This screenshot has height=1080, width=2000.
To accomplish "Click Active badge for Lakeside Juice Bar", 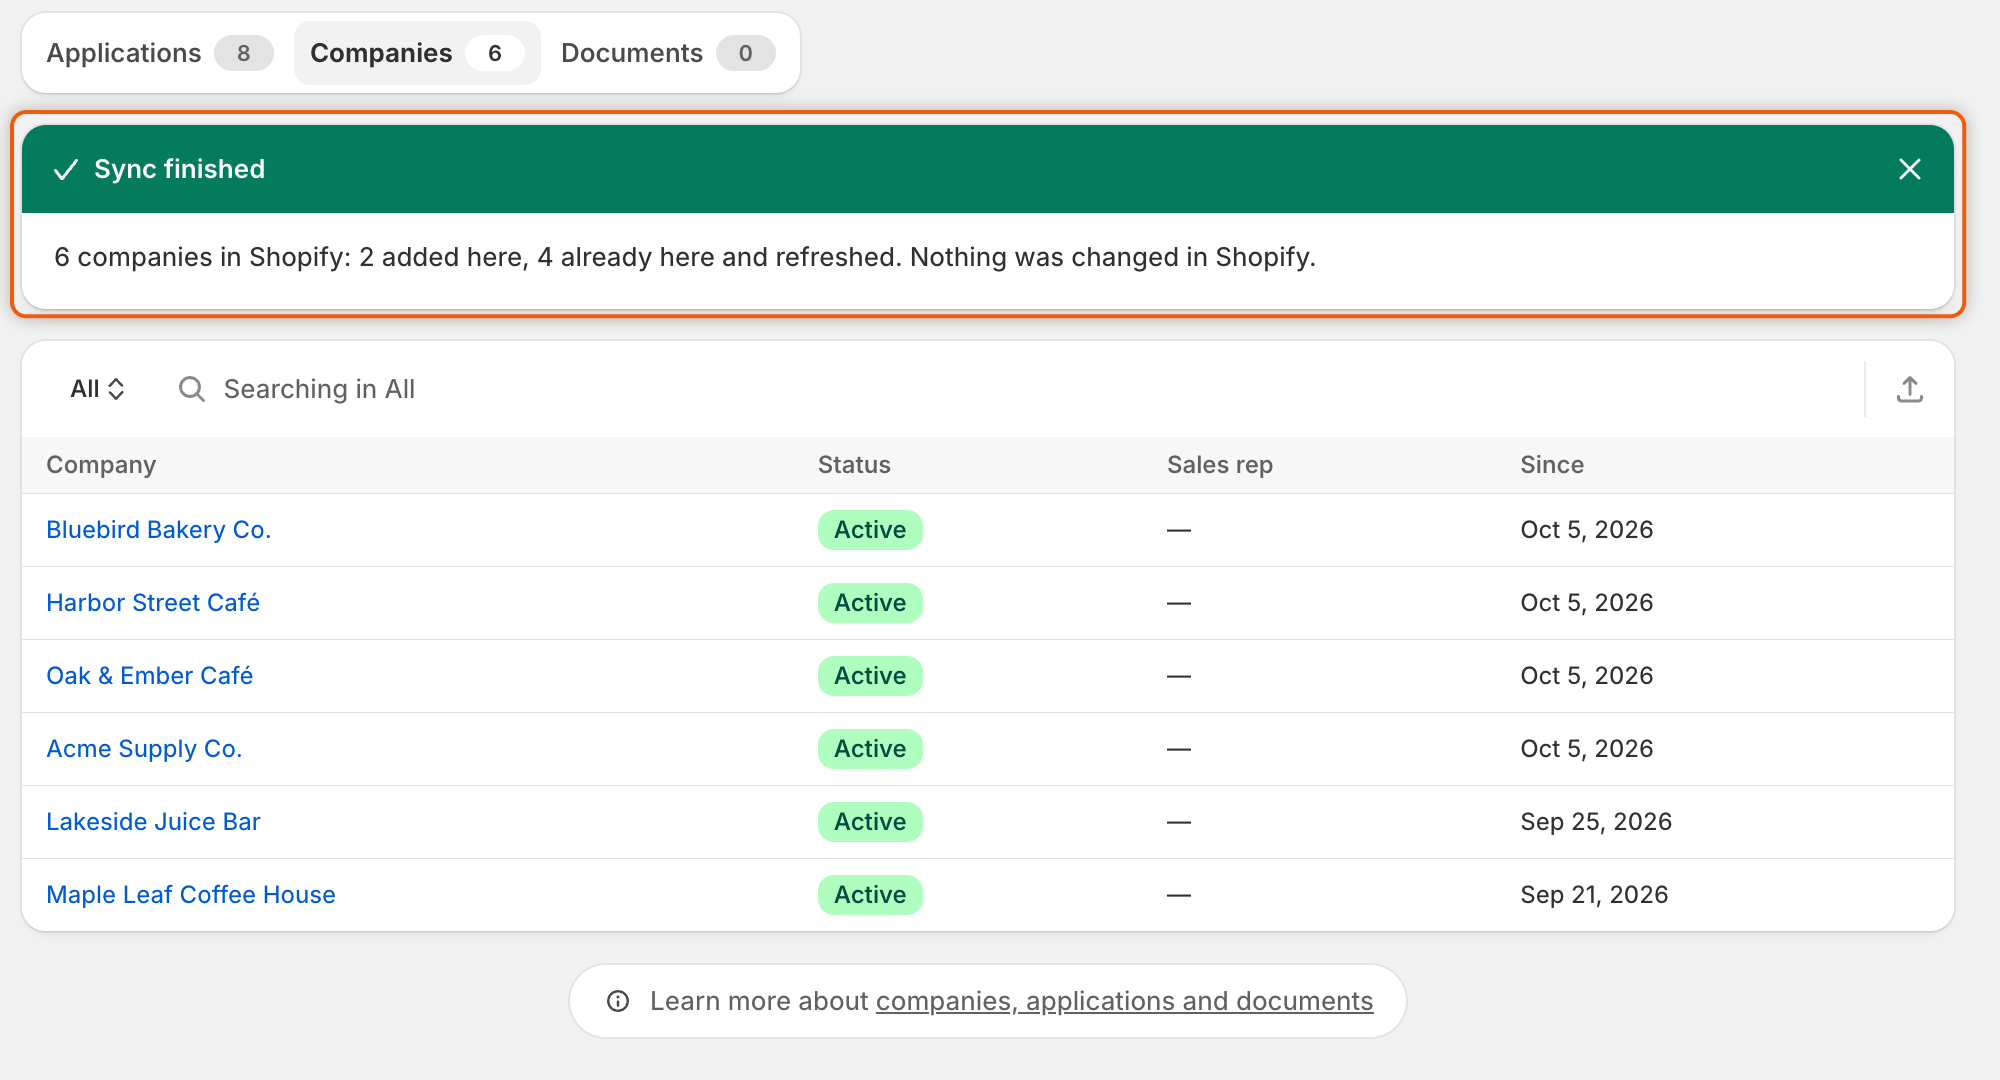I will [870, 822].
